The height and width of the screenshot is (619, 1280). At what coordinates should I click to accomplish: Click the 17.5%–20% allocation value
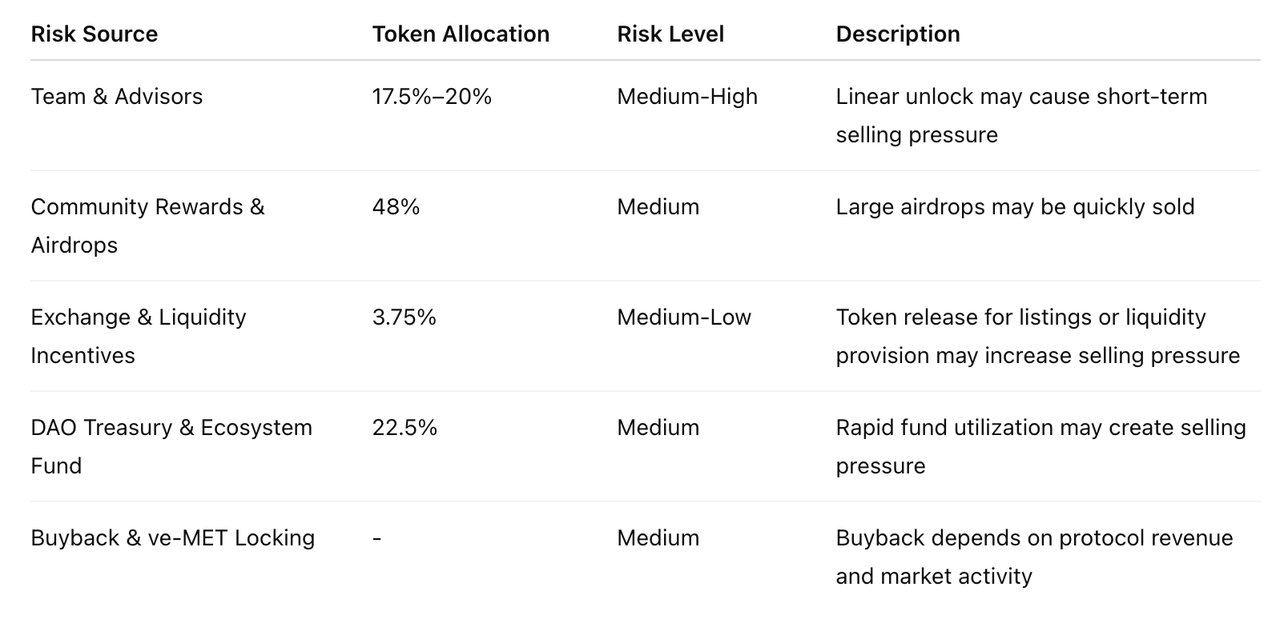pyautogui.click(x=431, y=97)
